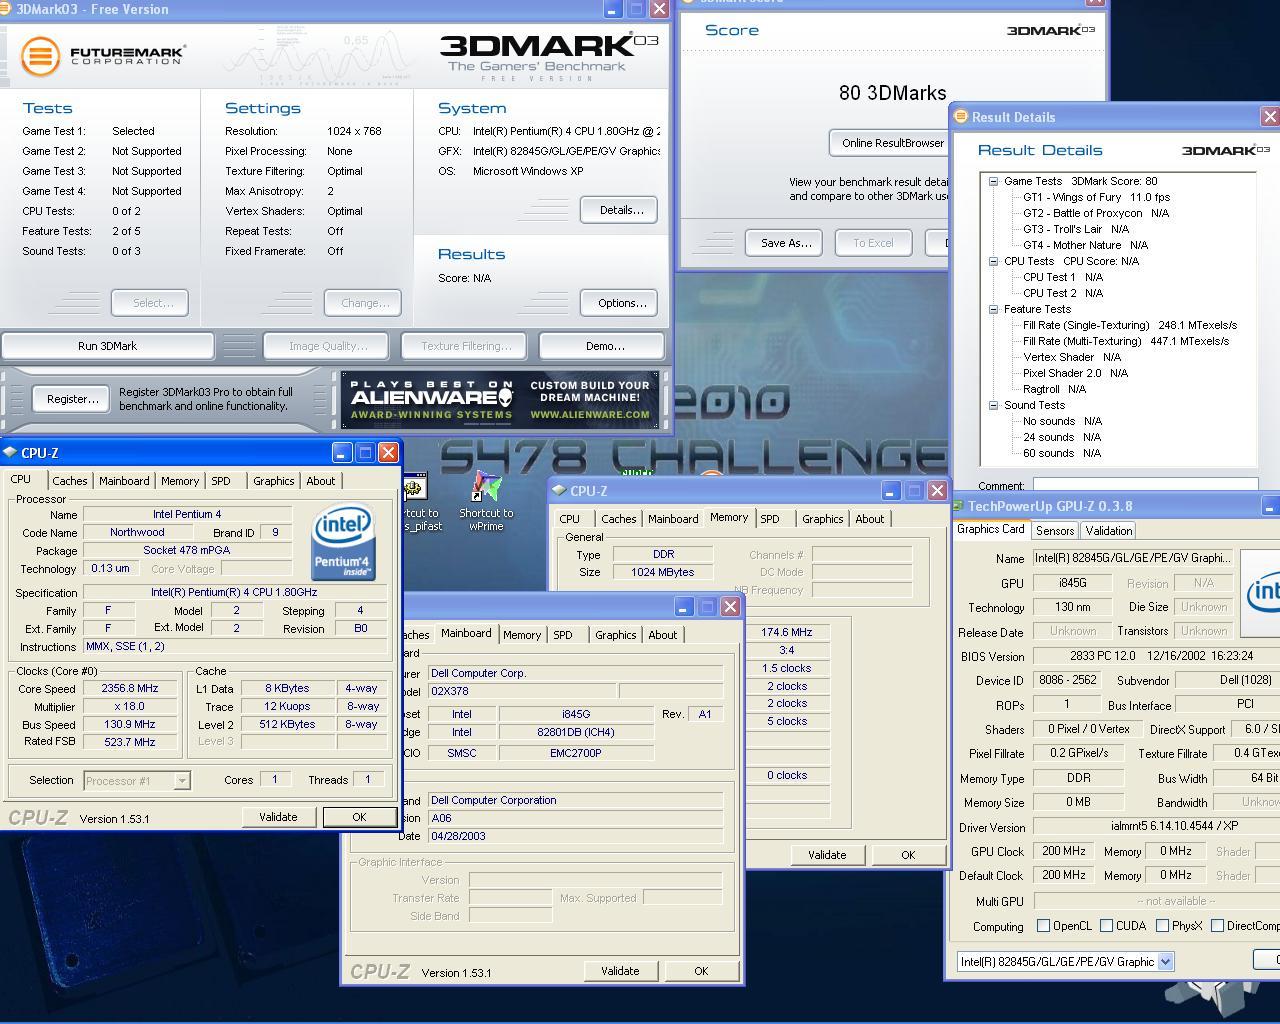Select GT2 - Battle of Proxycon row
Image resolution: width=1280 pixels, height=1024 pixels.
pos(1096,213)
